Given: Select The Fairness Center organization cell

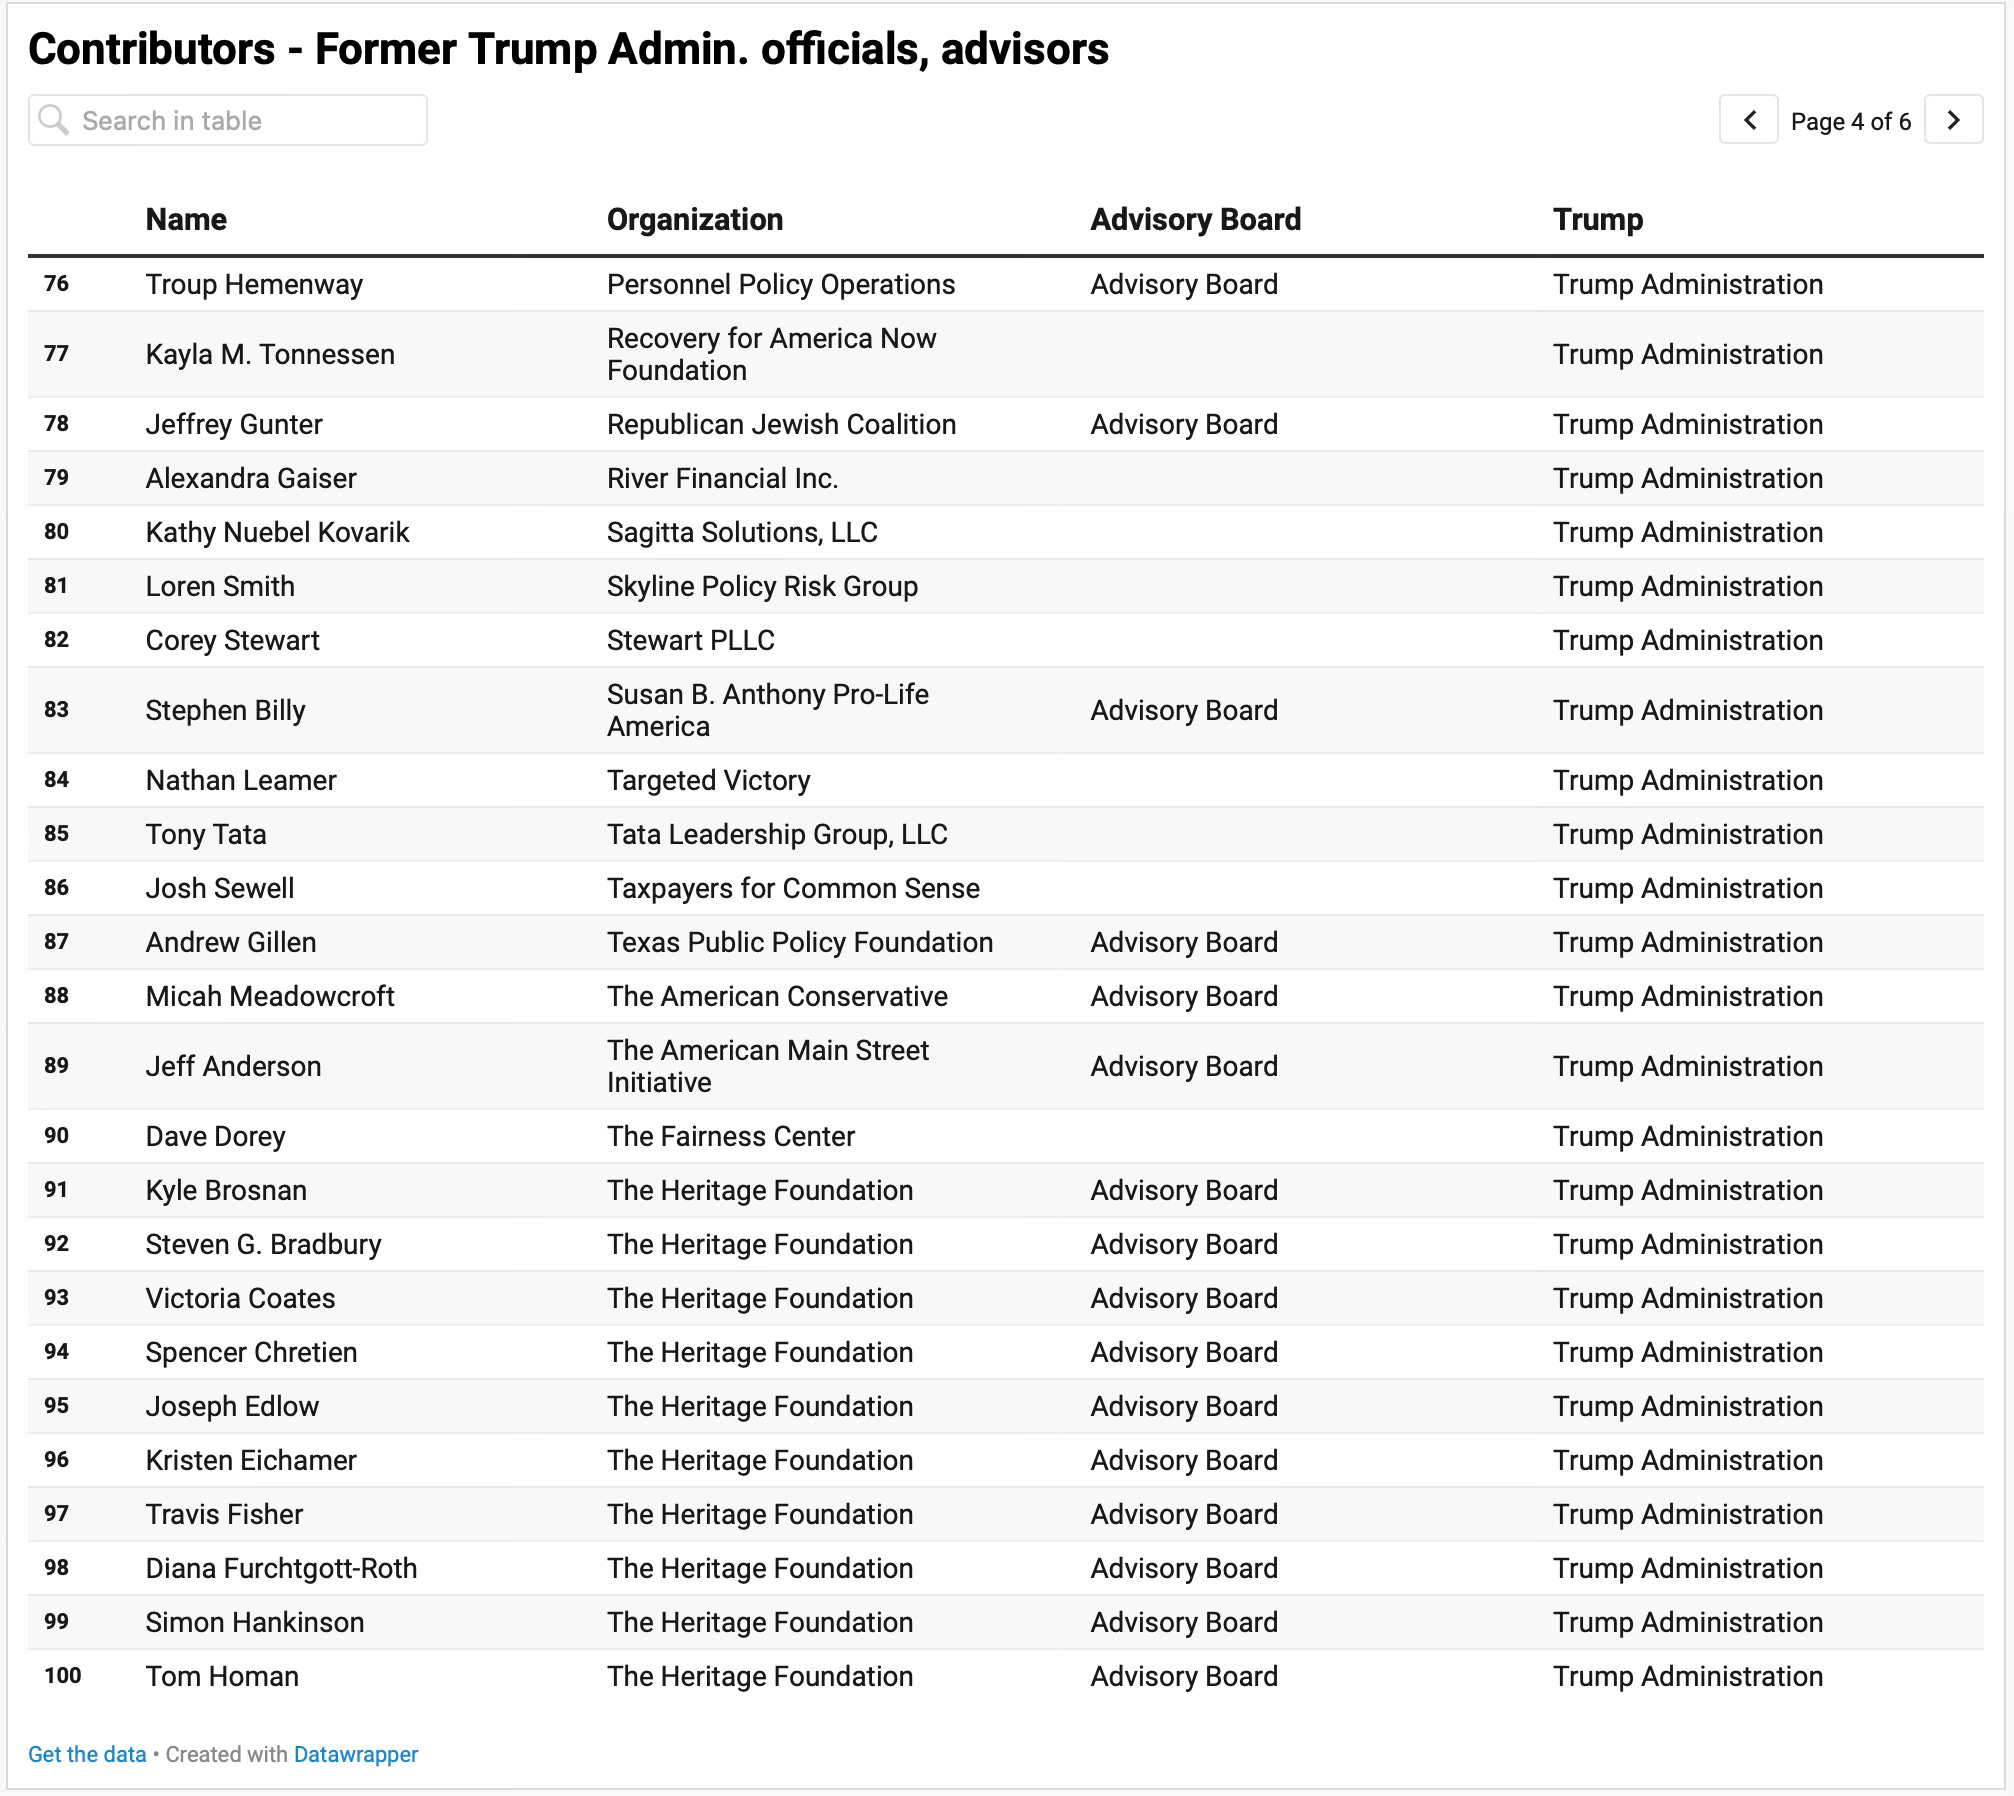Looking at the screenshot, I should tap(731, 1136).
